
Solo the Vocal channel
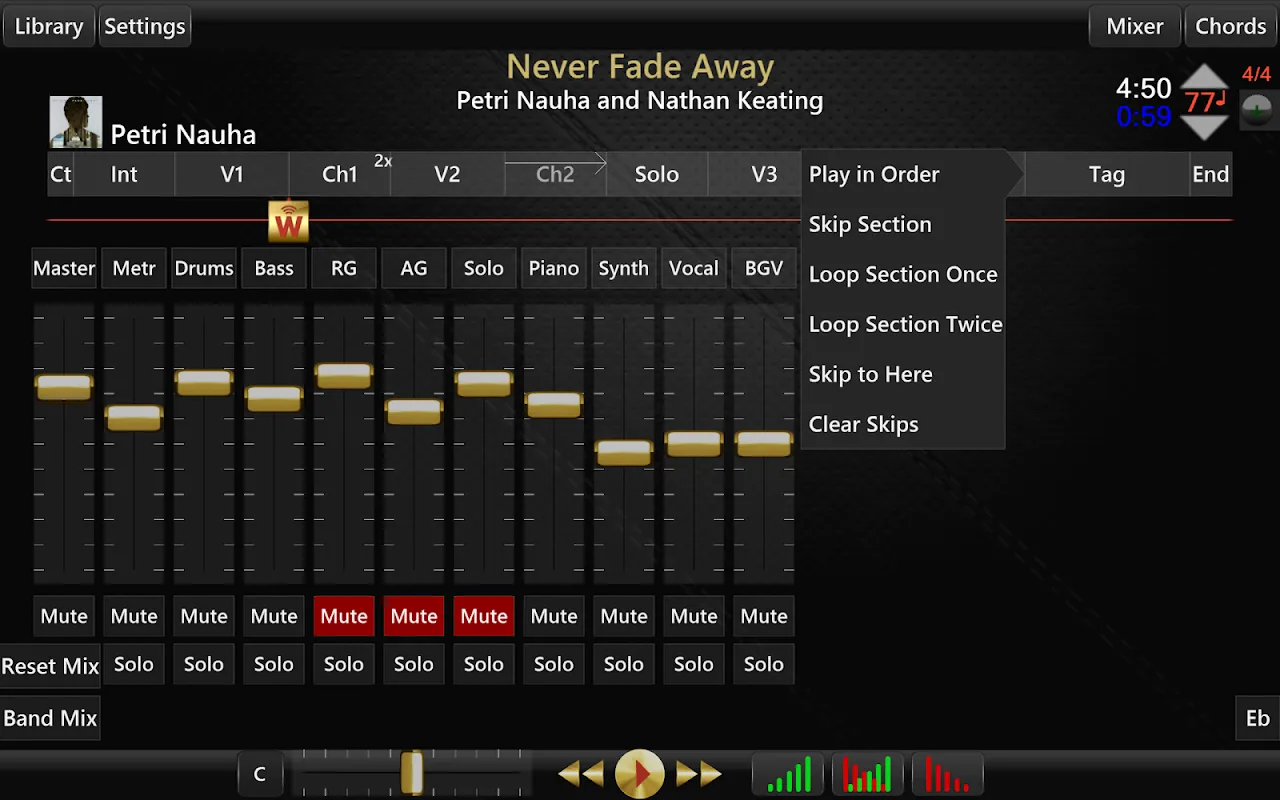pyautogui.click(x=694, y=664)
